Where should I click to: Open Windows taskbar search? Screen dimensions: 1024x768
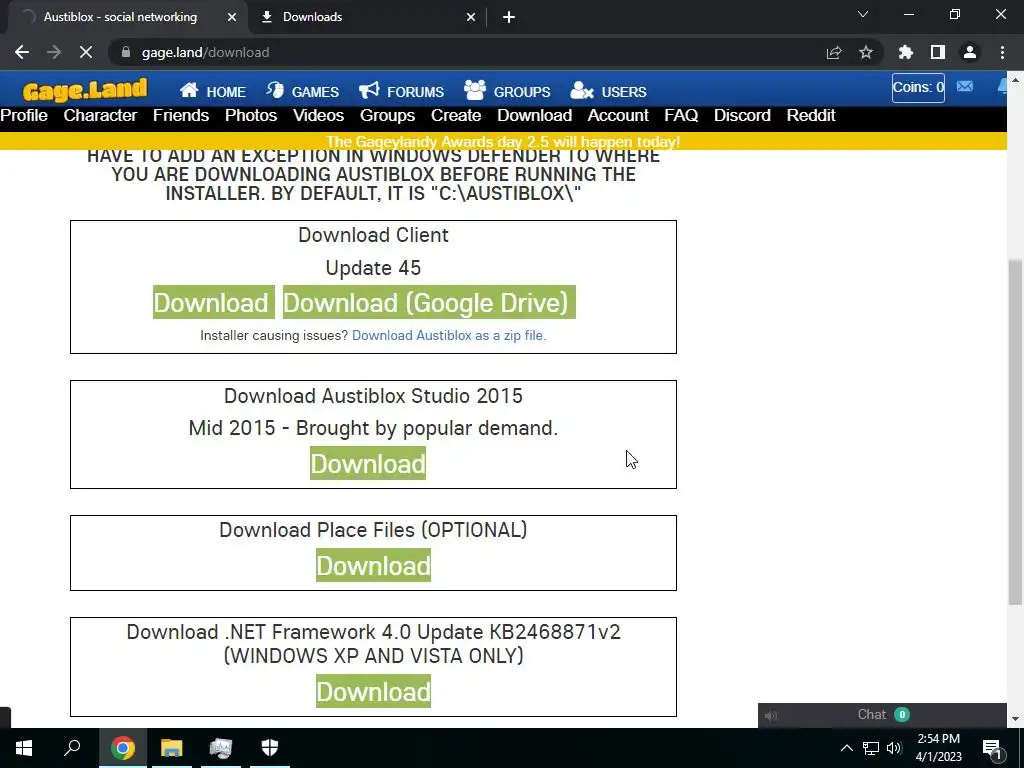click(x=72, y=748)
